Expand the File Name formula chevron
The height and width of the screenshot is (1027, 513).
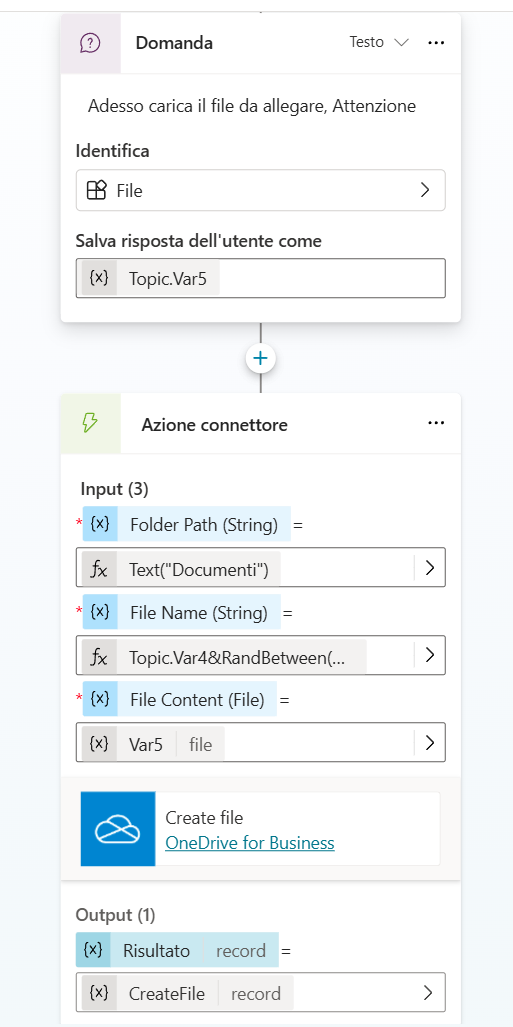[x=430, y=655]
